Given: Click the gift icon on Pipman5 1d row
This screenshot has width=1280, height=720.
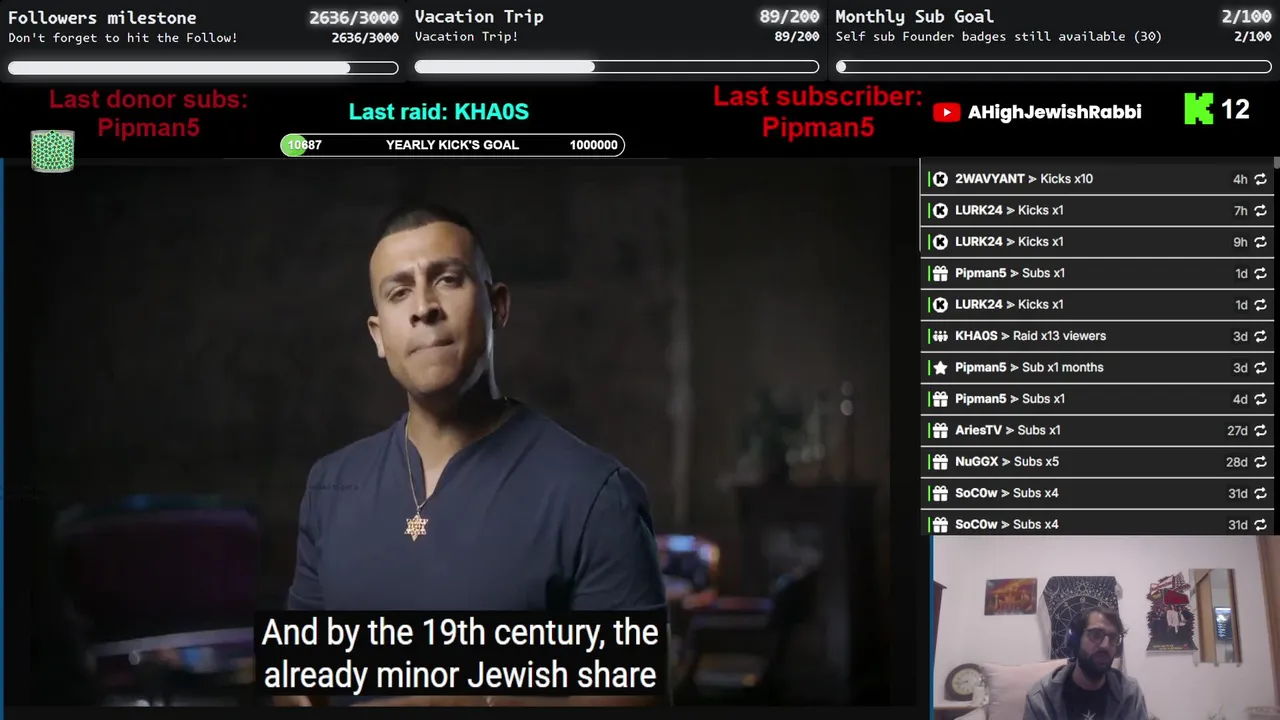Looking at the screenshot, I should 940,273.
